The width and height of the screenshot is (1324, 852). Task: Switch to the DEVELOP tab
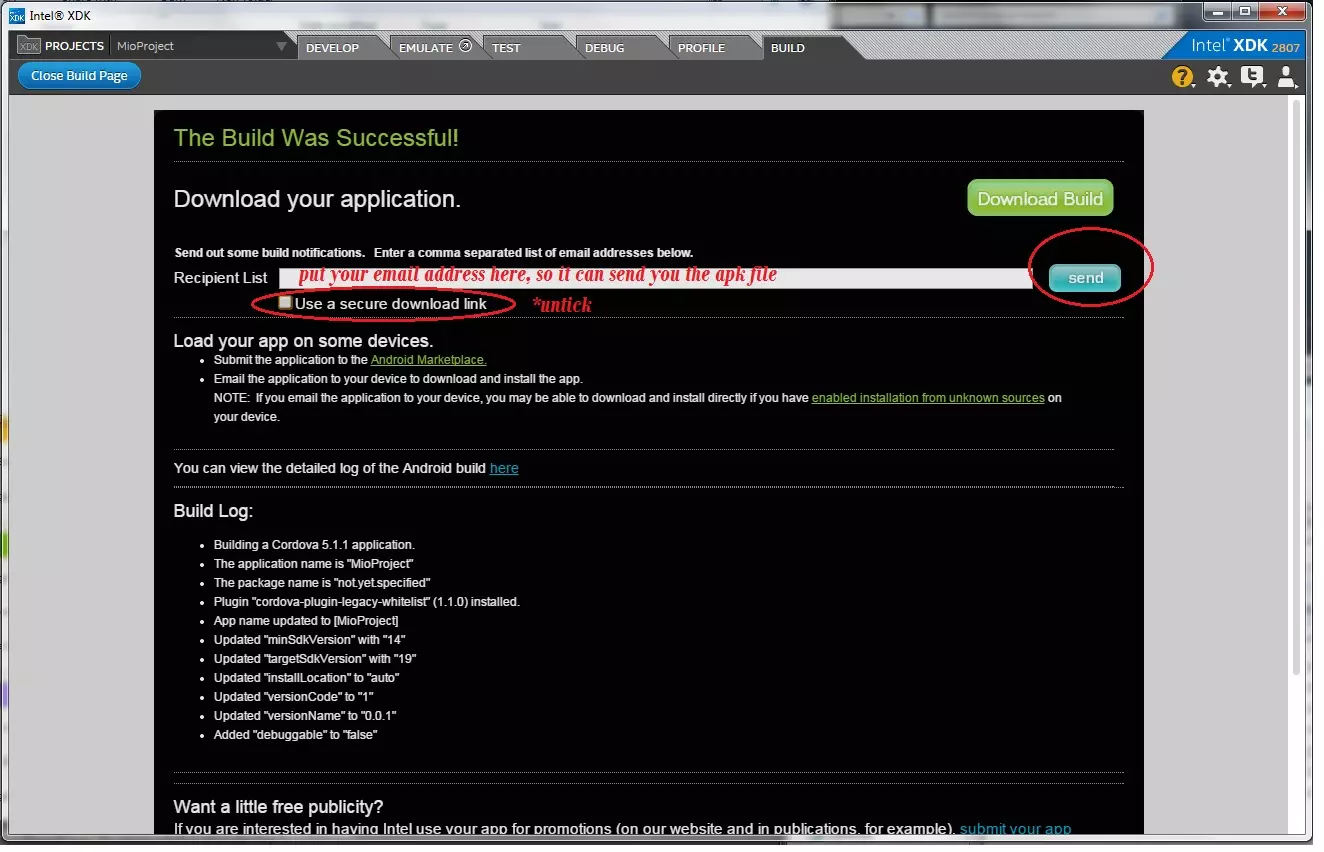point(332,47)
